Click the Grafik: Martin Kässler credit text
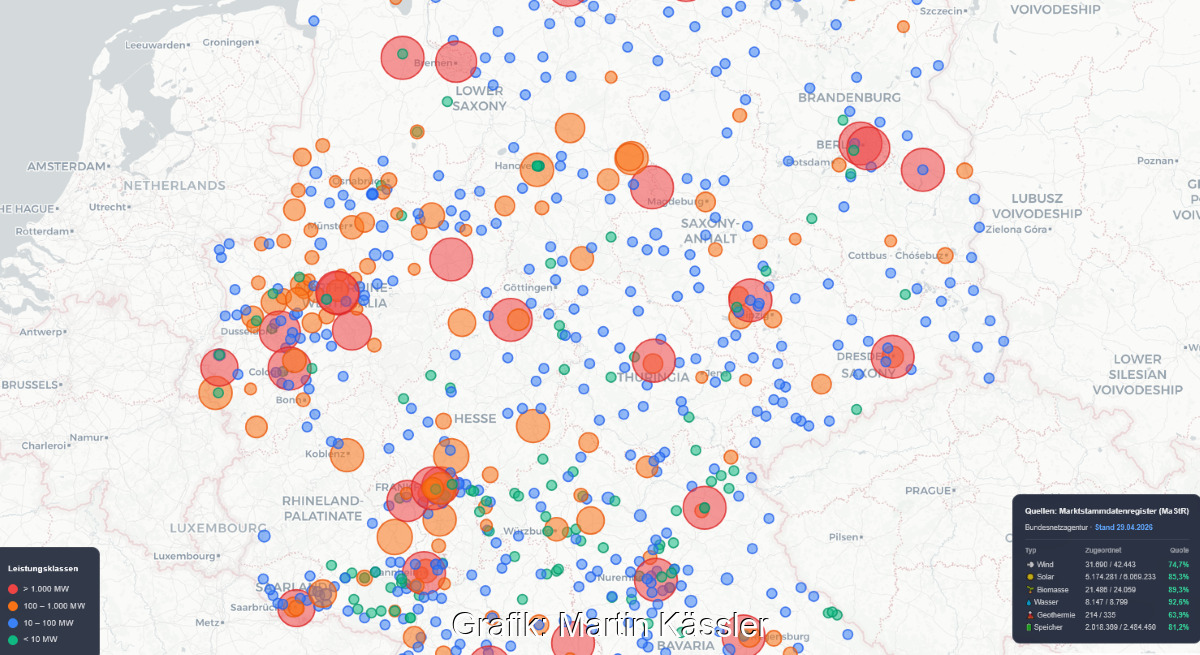 pyautogui.click(x=609, y=625)
